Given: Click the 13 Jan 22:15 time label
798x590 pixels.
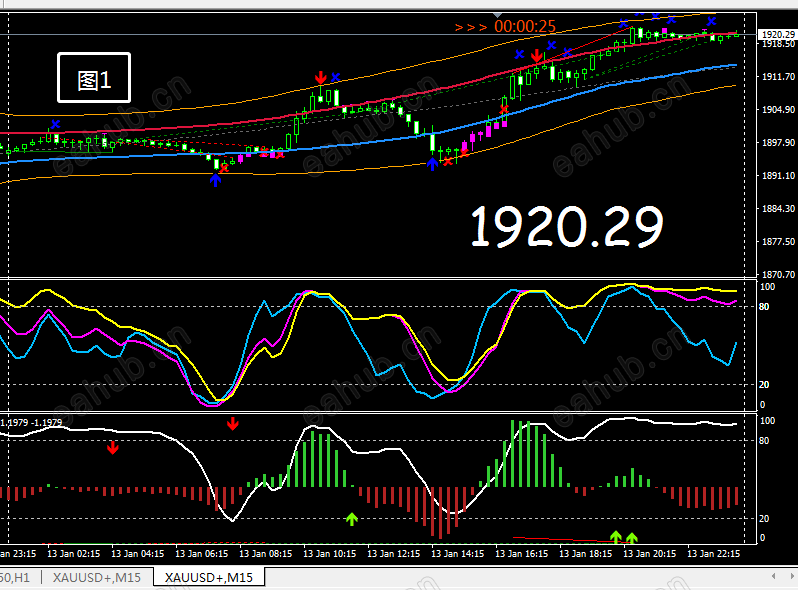Looking at the screenshot, I should [x=714, y=553].
